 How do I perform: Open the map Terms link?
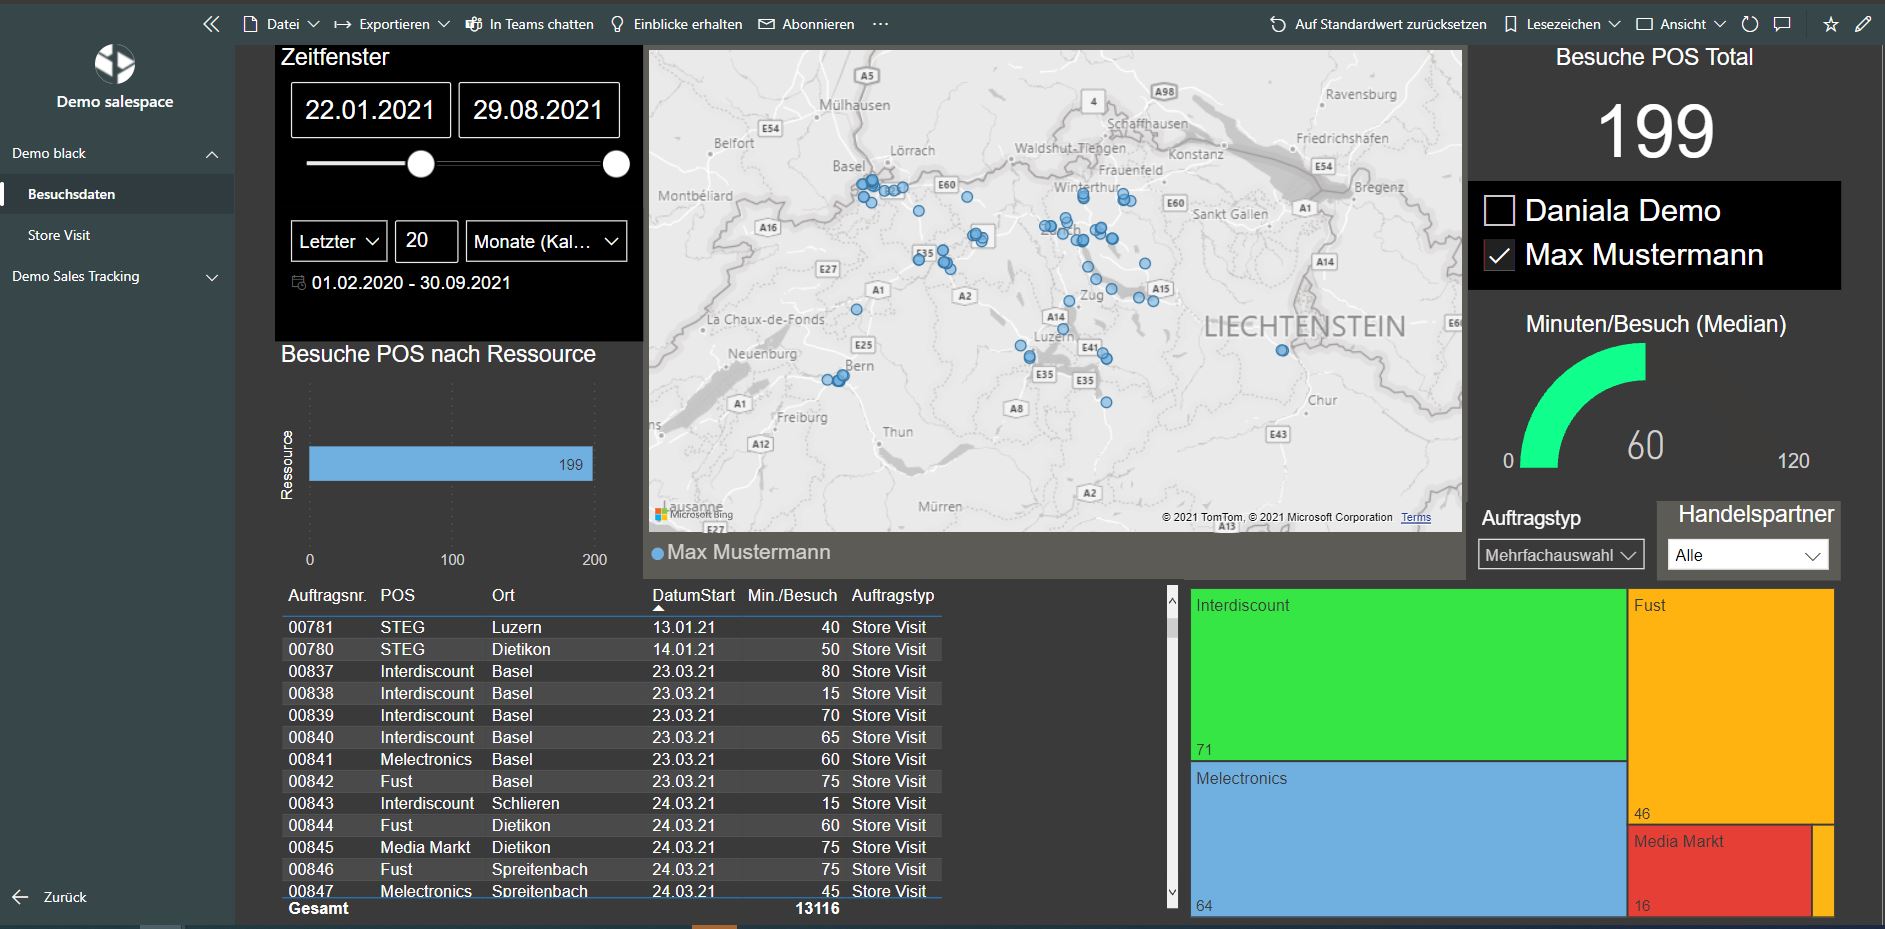[x=1415, y=517]
